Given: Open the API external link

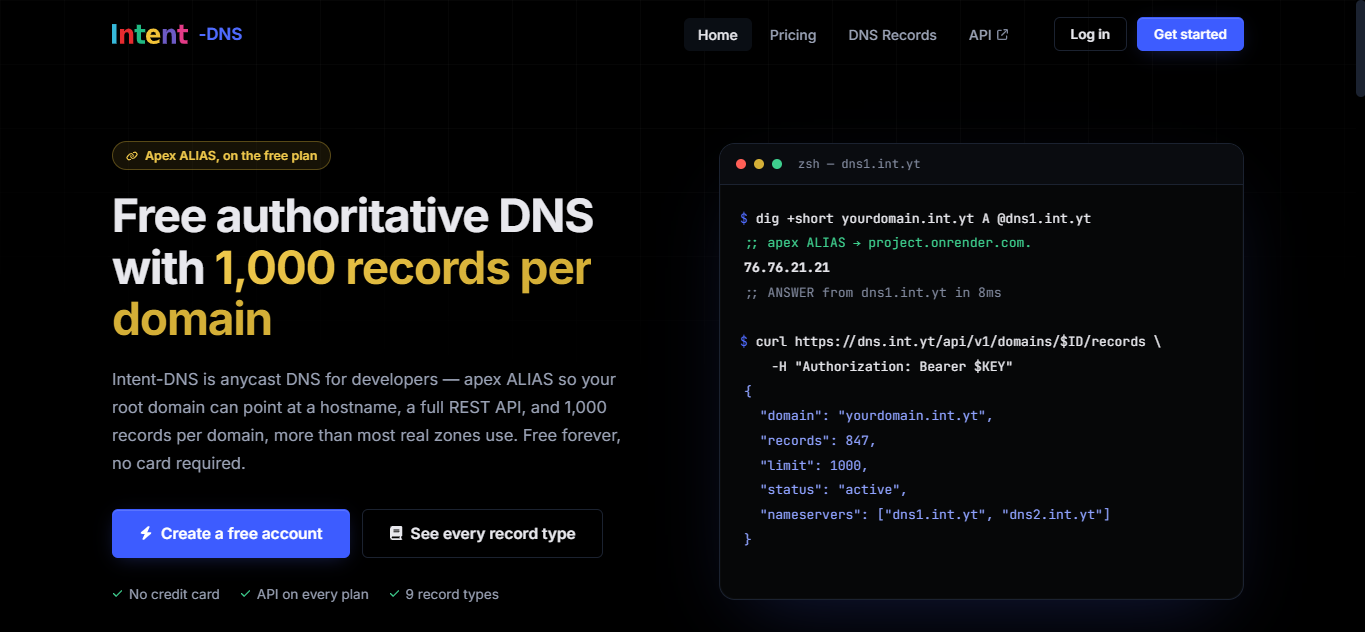Looking at the screenshot, I should (x=988, y=34).
